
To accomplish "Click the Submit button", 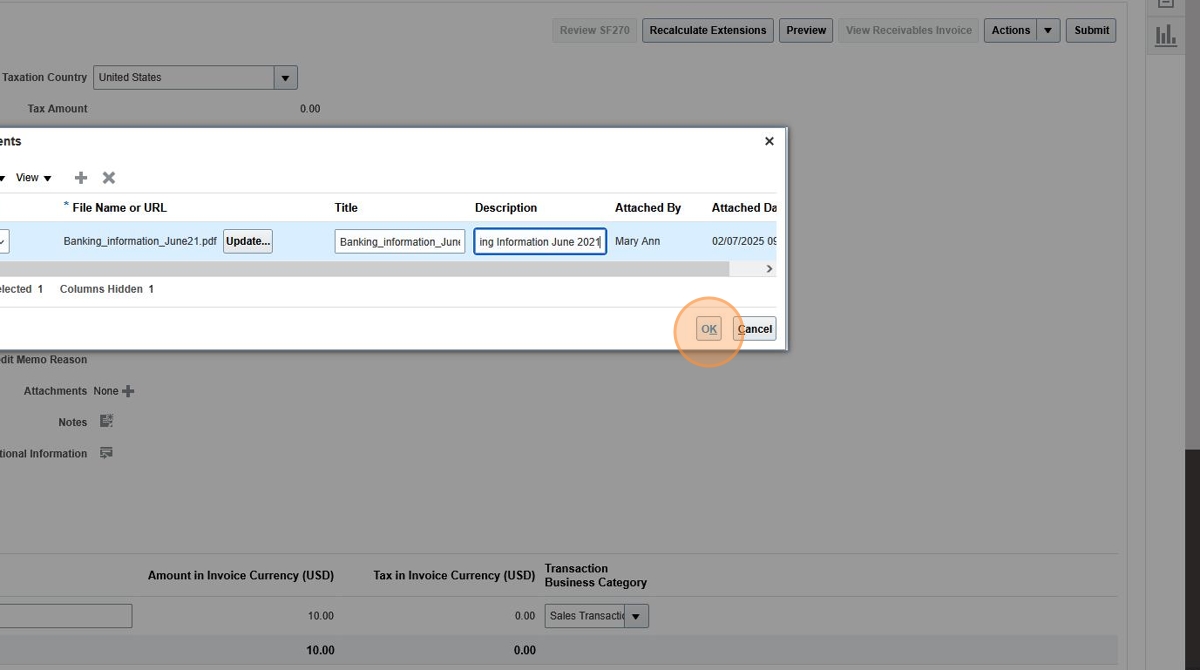I will (x=1091, y=30).
